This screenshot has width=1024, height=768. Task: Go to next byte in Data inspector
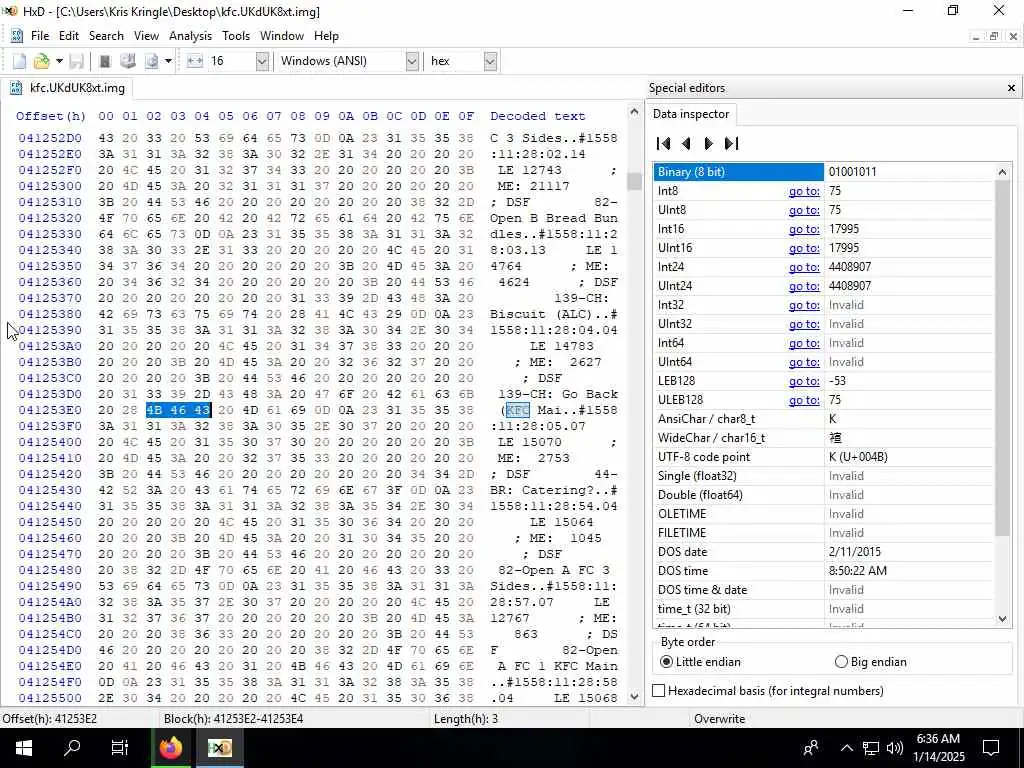point(708,143)
